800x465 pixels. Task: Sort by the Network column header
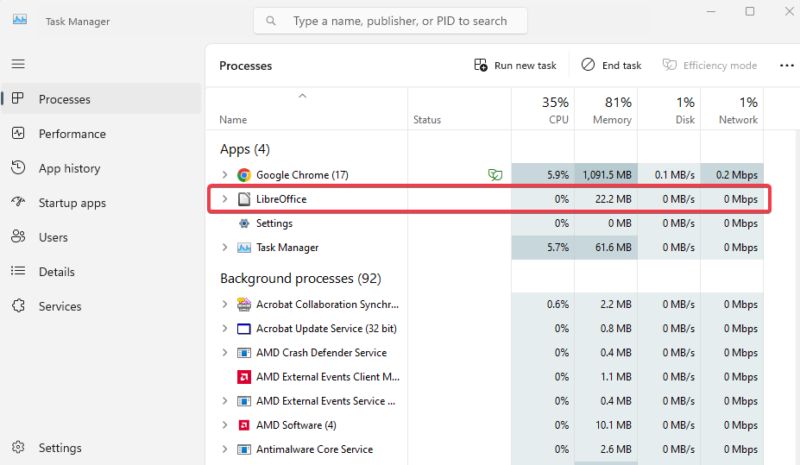coord(732,109)
